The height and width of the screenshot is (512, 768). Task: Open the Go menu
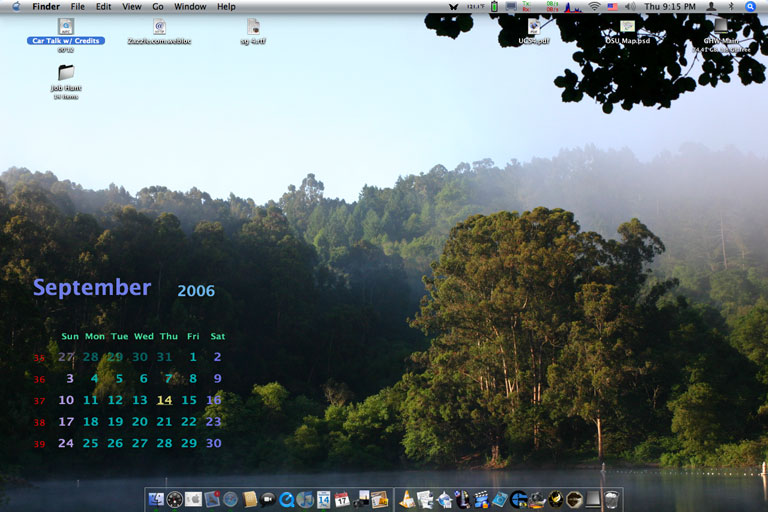tap(158, 6)
